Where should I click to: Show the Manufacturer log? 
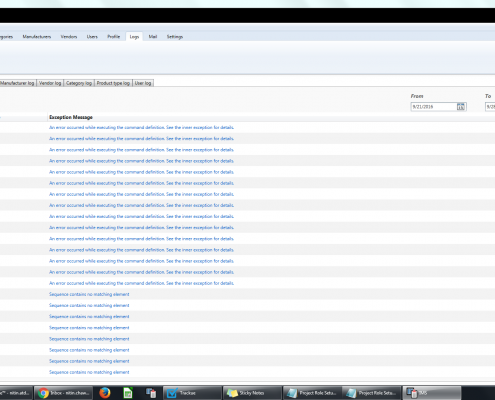pos(17,83)
